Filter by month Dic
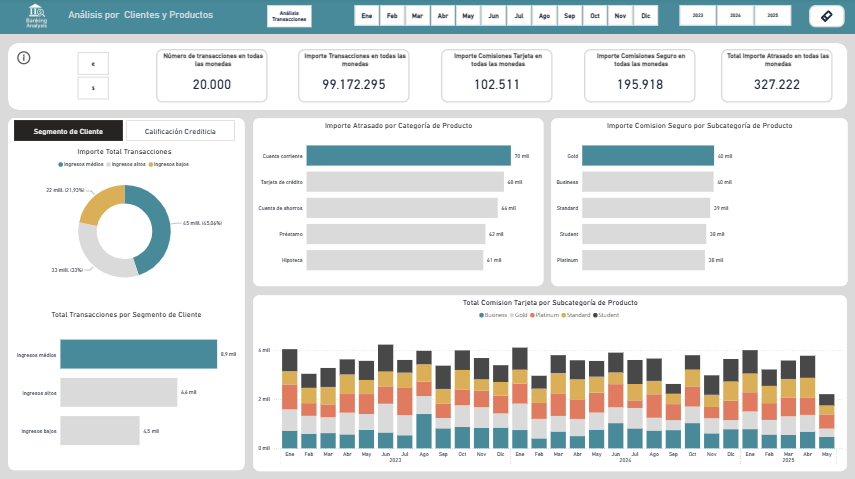 pyautogui.click(x=646, y=16)
